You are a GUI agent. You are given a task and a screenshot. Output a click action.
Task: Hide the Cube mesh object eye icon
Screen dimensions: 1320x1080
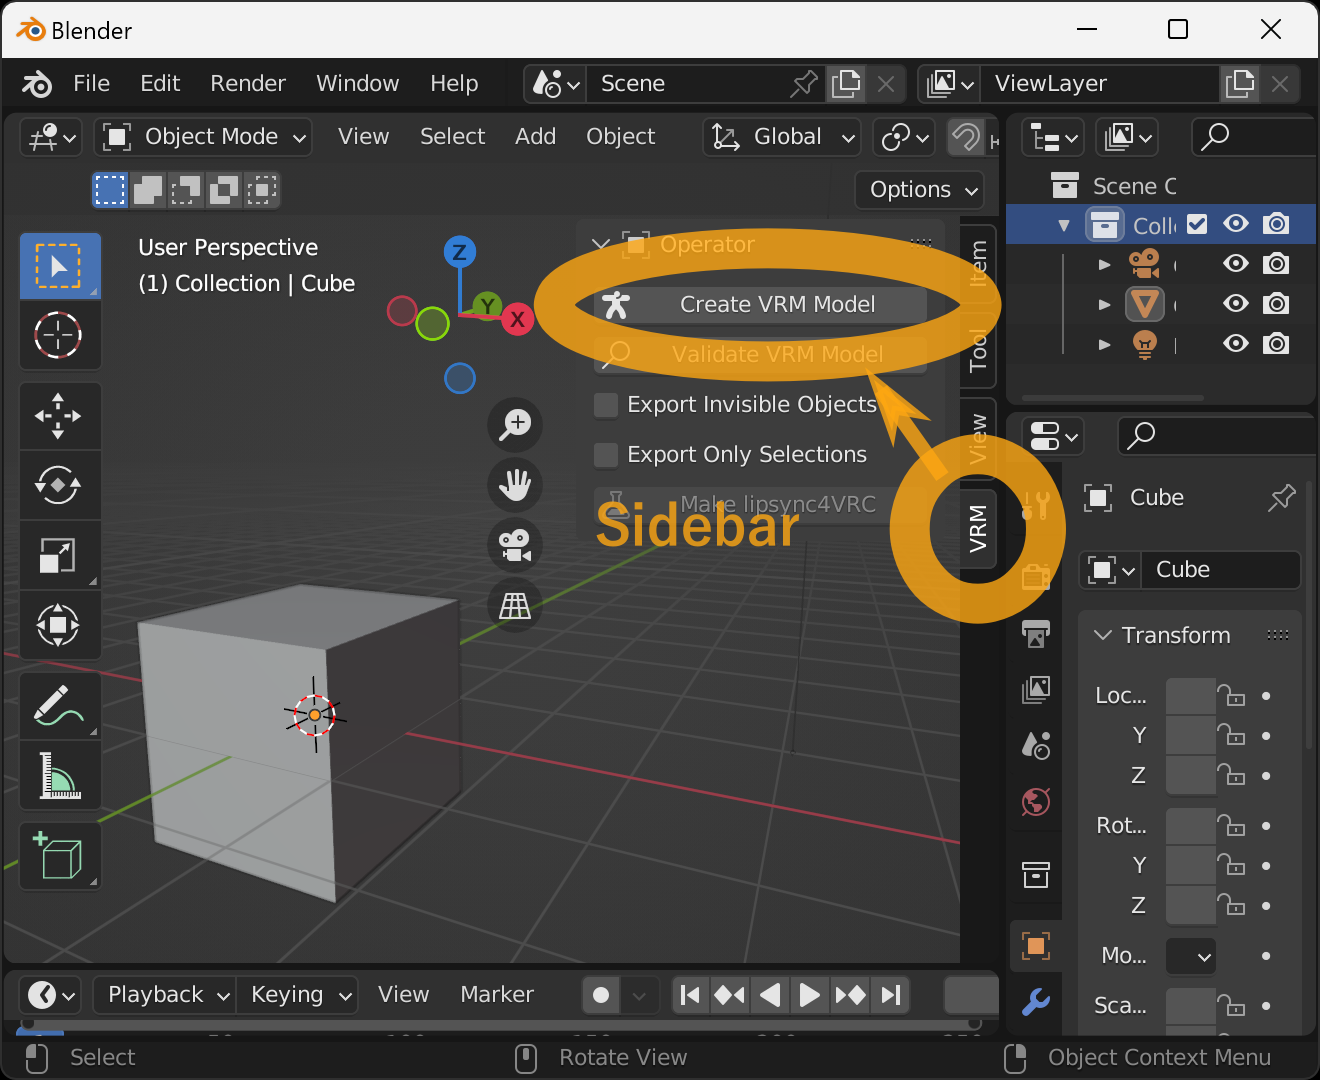pos(1236,304)
